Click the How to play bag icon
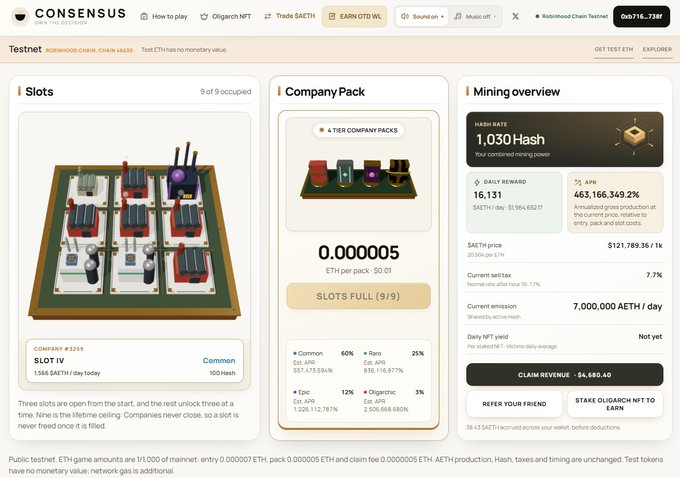Image resolution: width=680 pixels, height=478 pixels. tap(144, 16)
